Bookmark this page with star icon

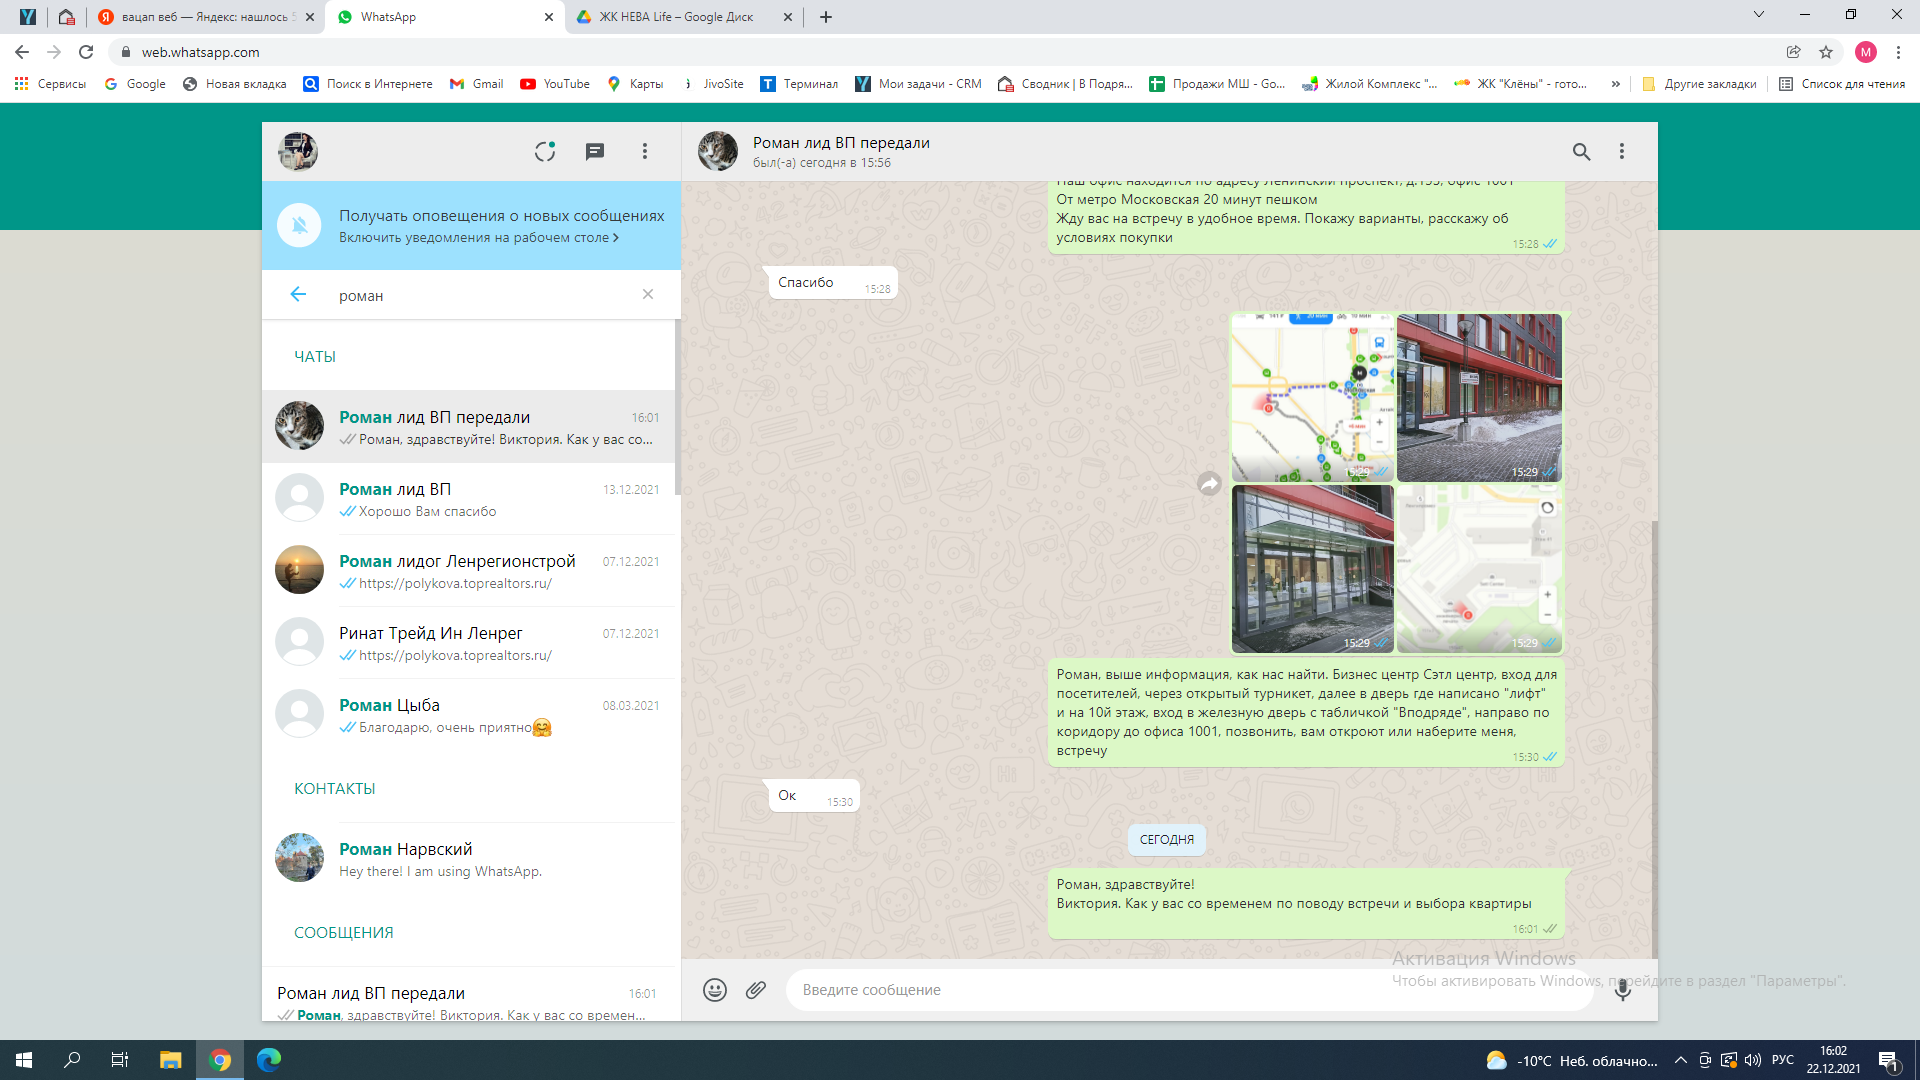click(1826, 52)
